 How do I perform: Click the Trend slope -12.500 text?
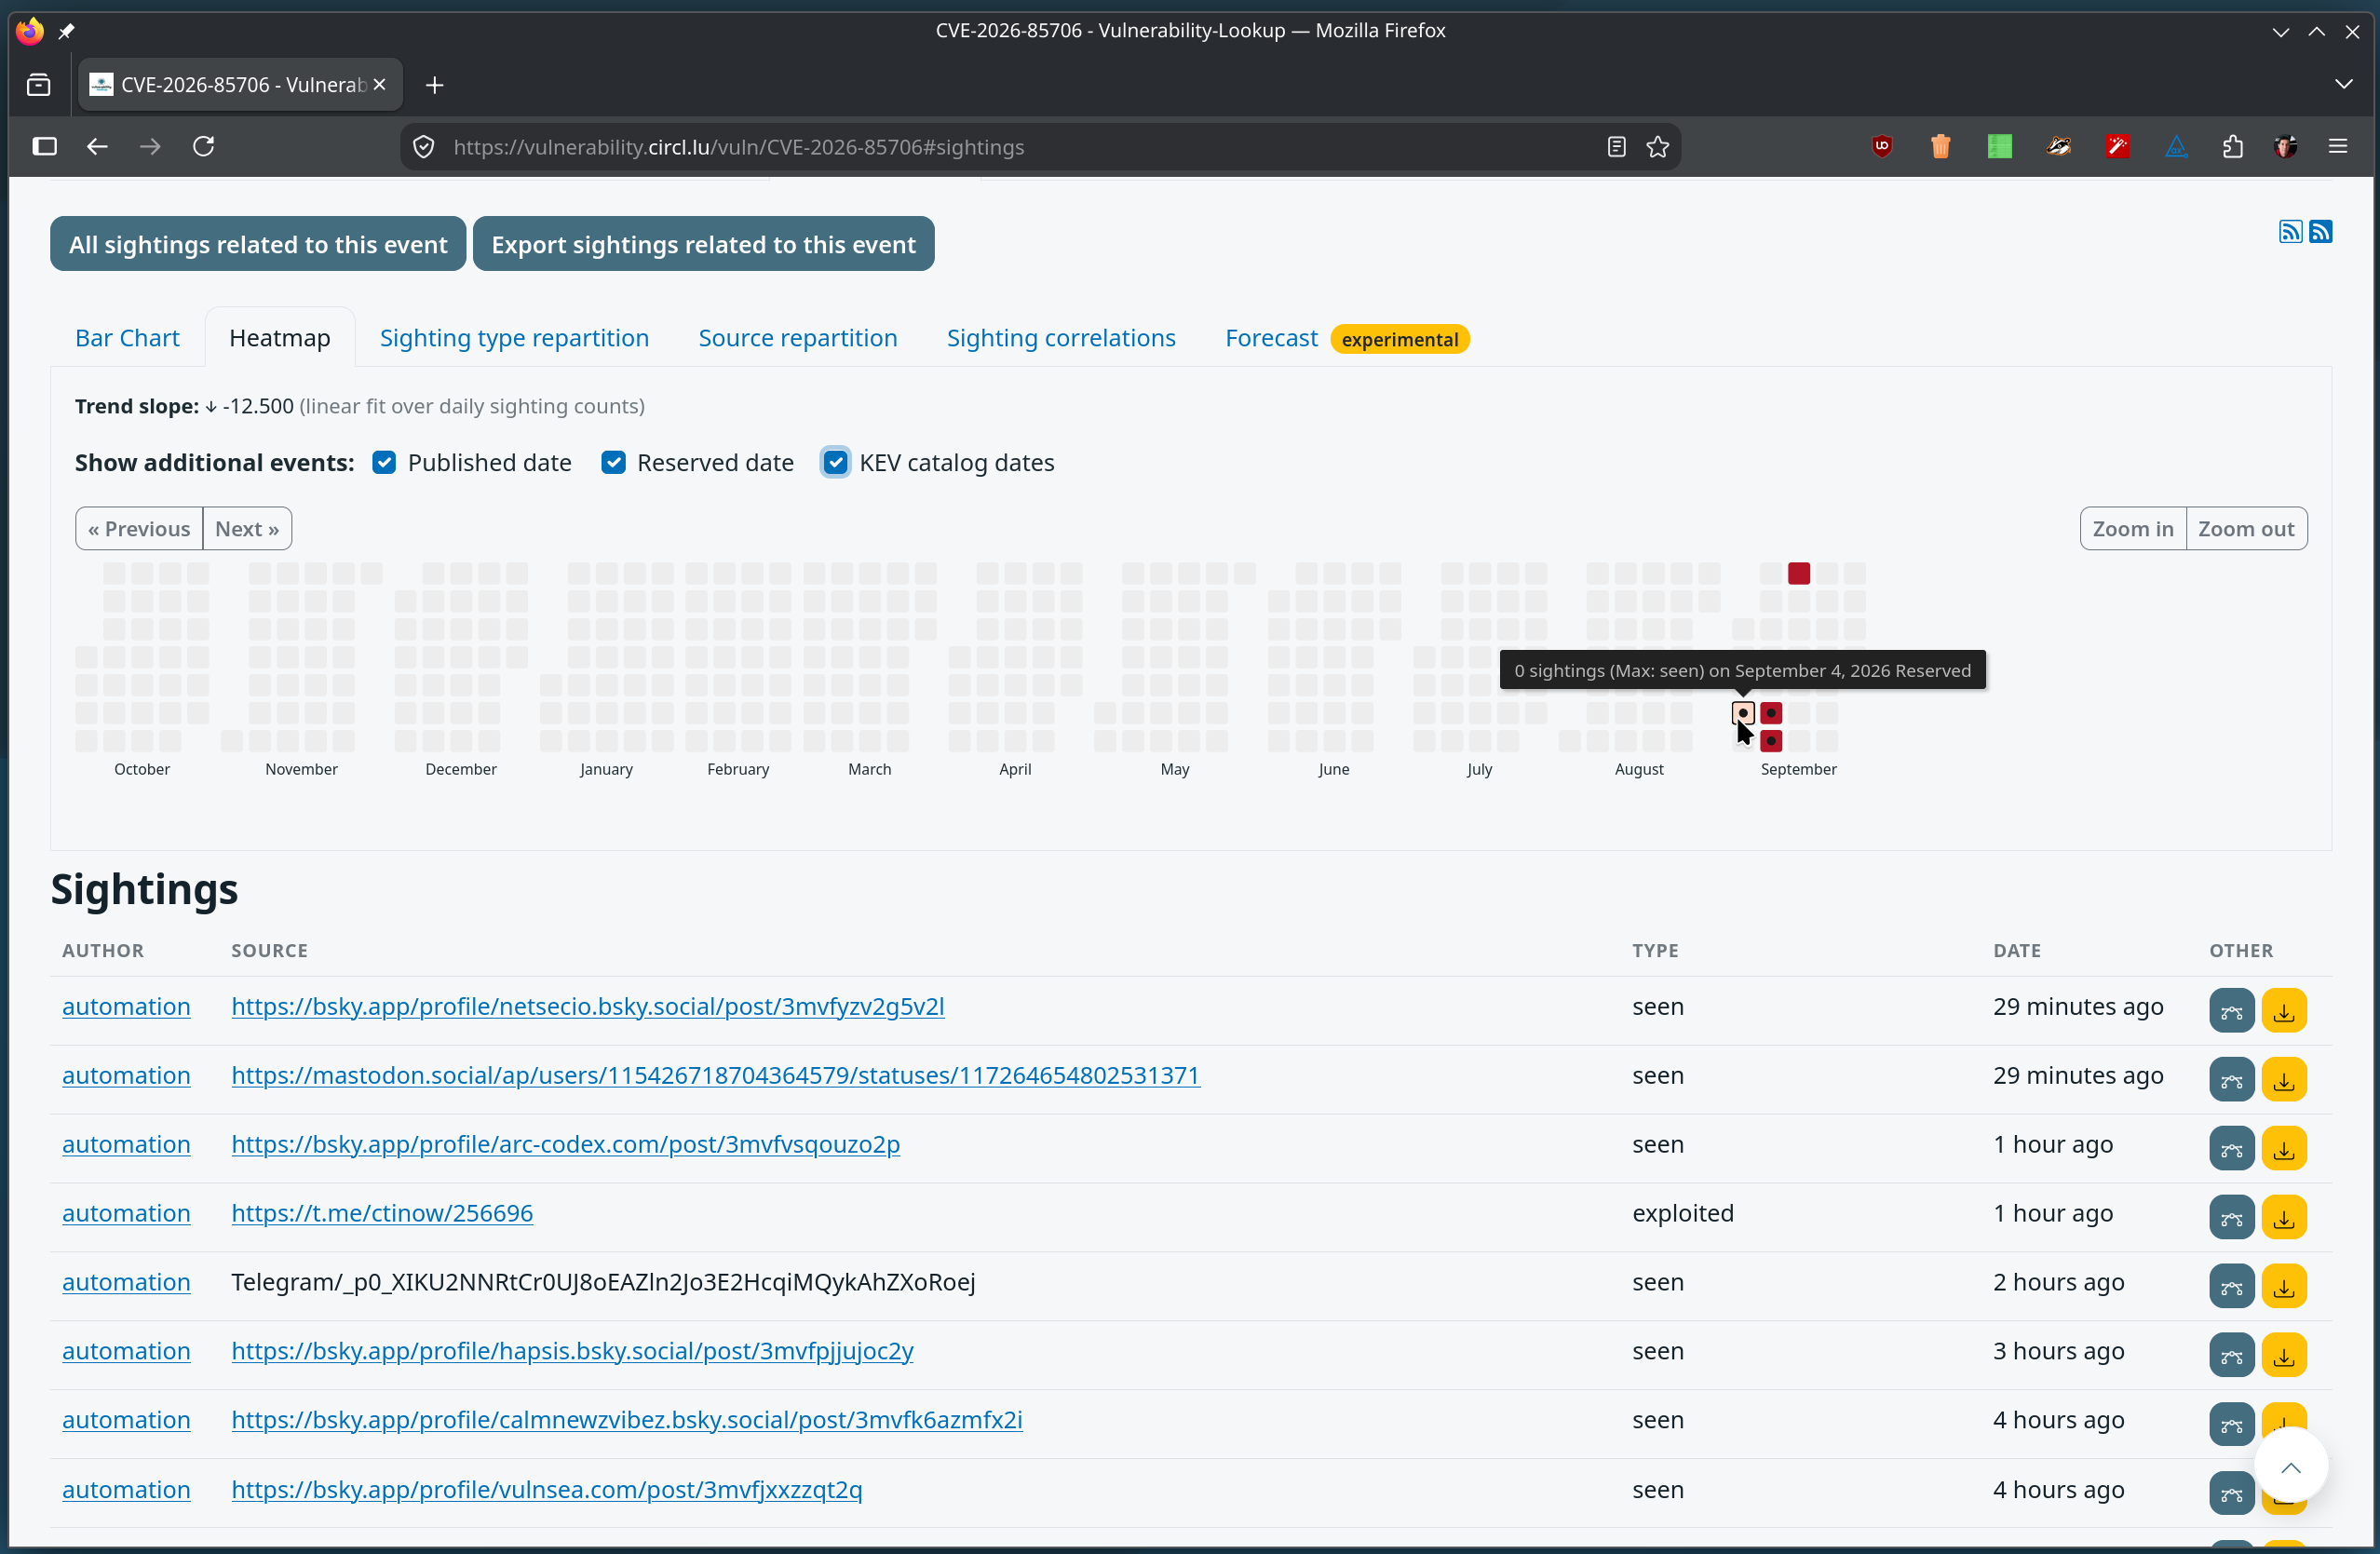pos(184,406)
